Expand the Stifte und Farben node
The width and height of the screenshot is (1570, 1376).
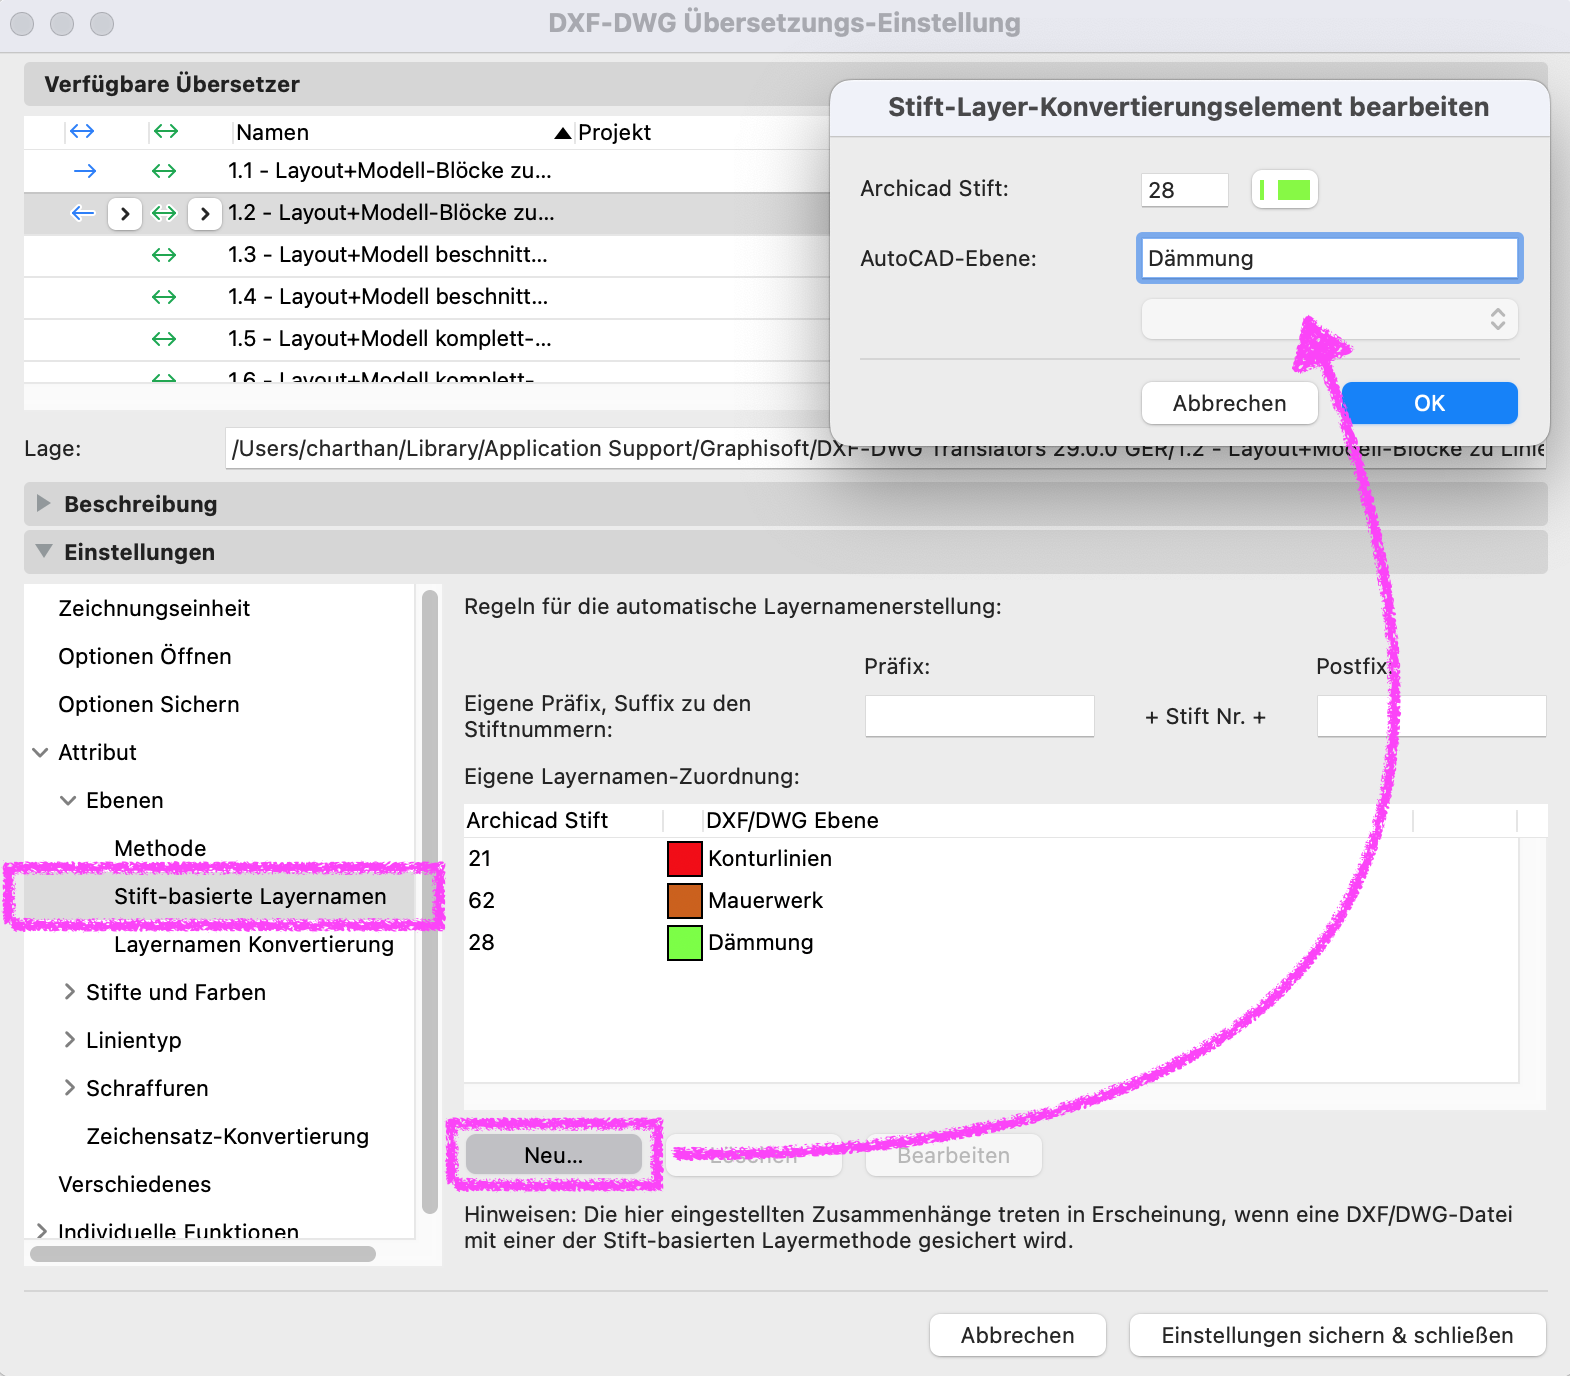69,992
